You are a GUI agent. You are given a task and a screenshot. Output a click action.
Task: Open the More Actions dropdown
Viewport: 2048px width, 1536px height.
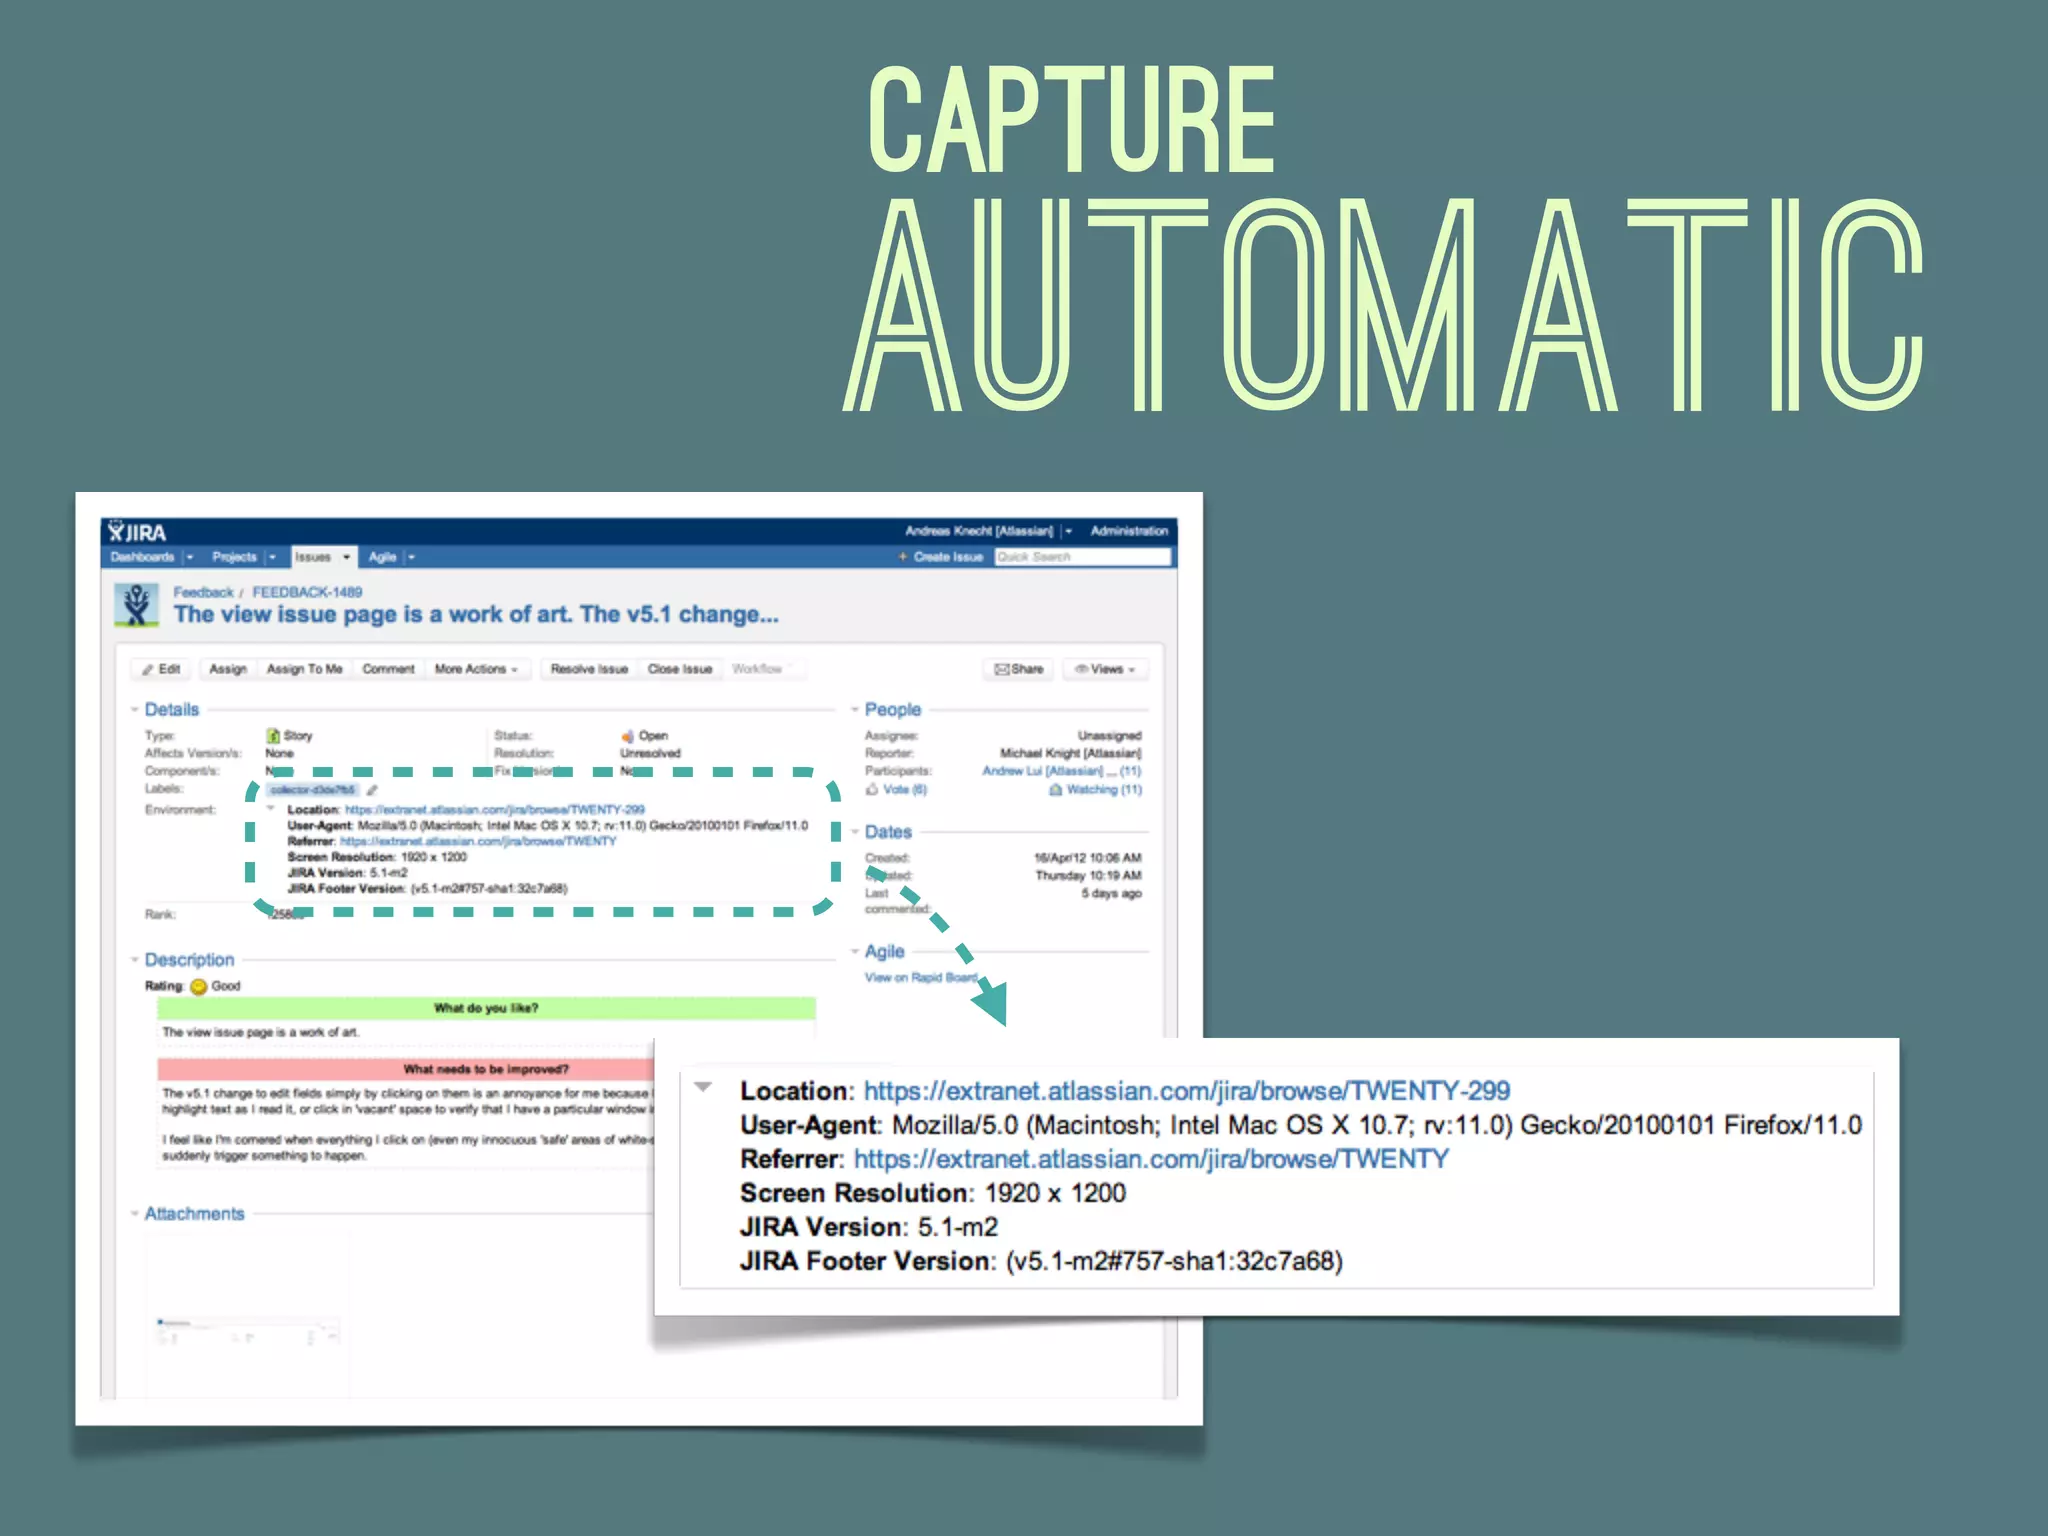coord(476,669)
